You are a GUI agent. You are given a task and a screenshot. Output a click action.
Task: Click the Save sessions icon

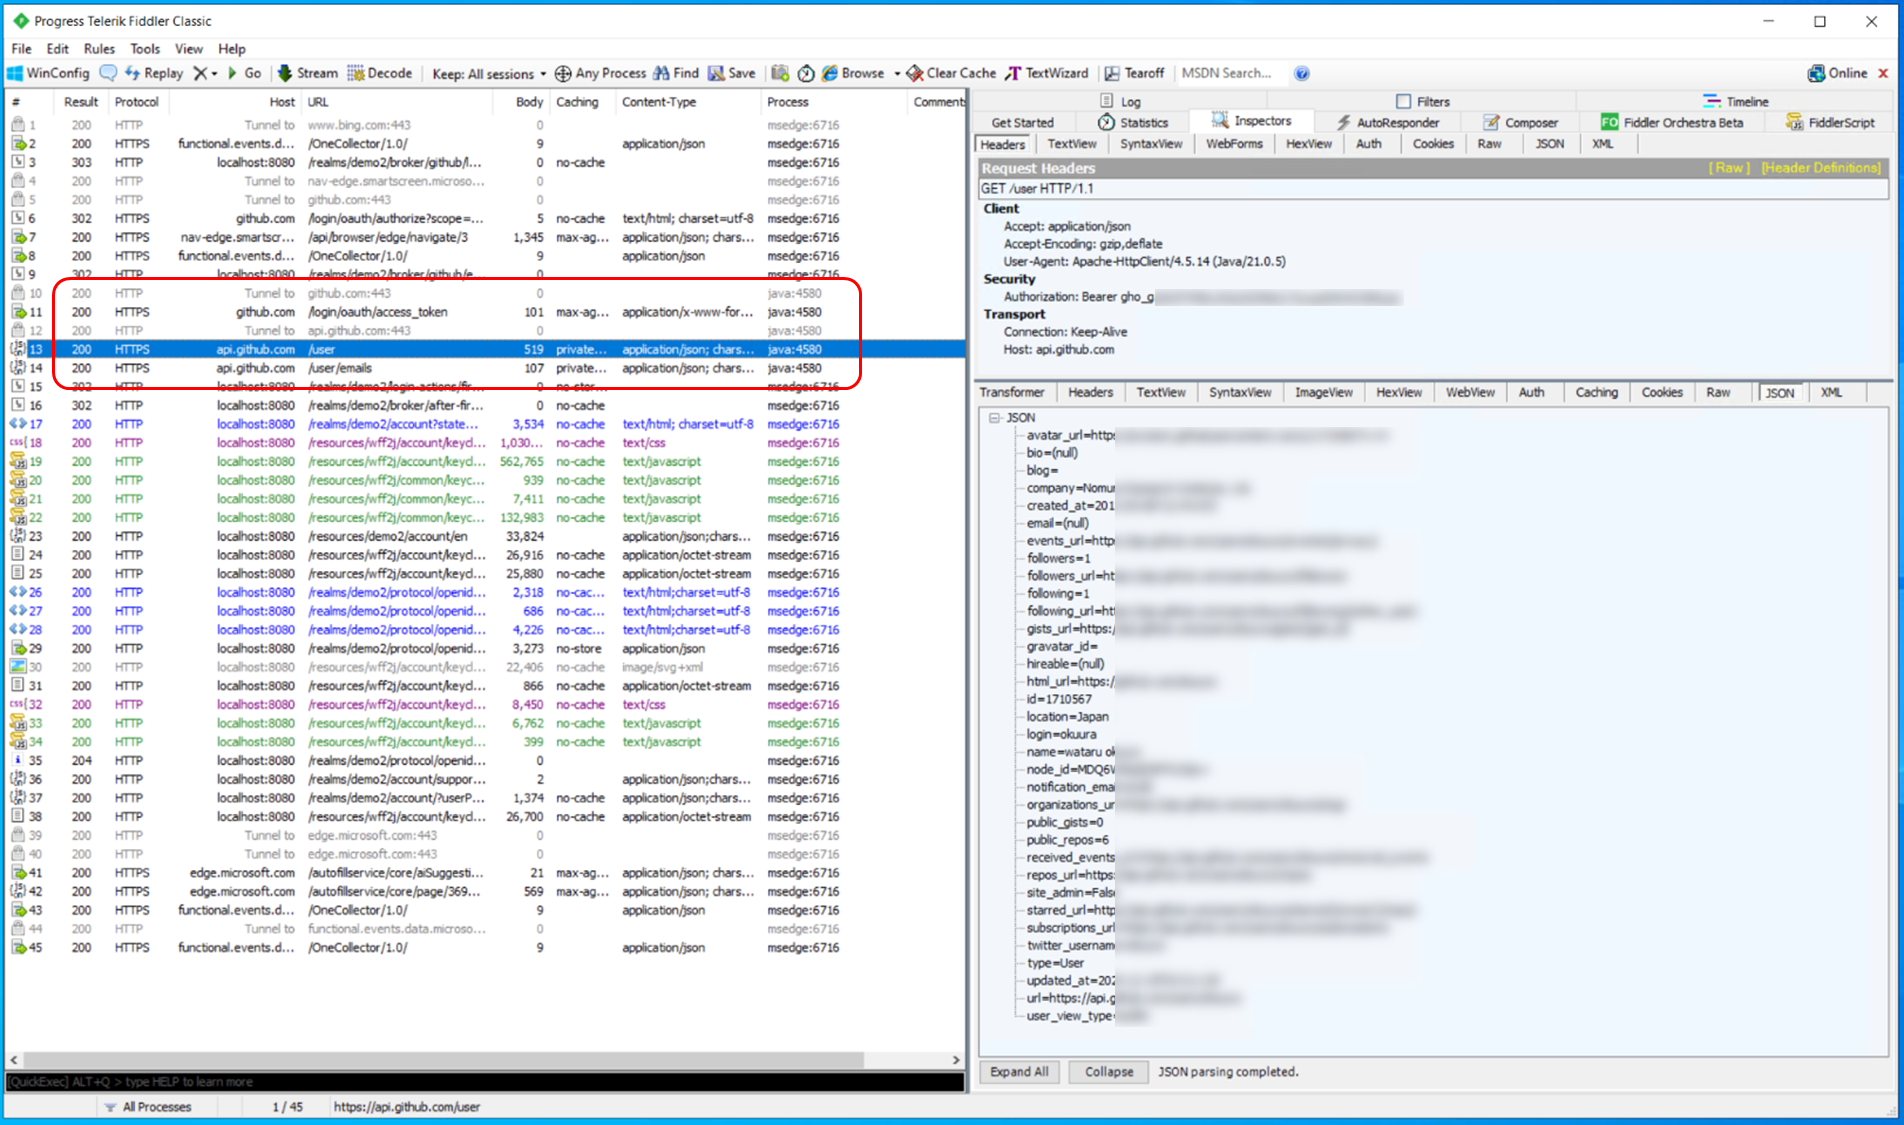(x=731, y=72)
